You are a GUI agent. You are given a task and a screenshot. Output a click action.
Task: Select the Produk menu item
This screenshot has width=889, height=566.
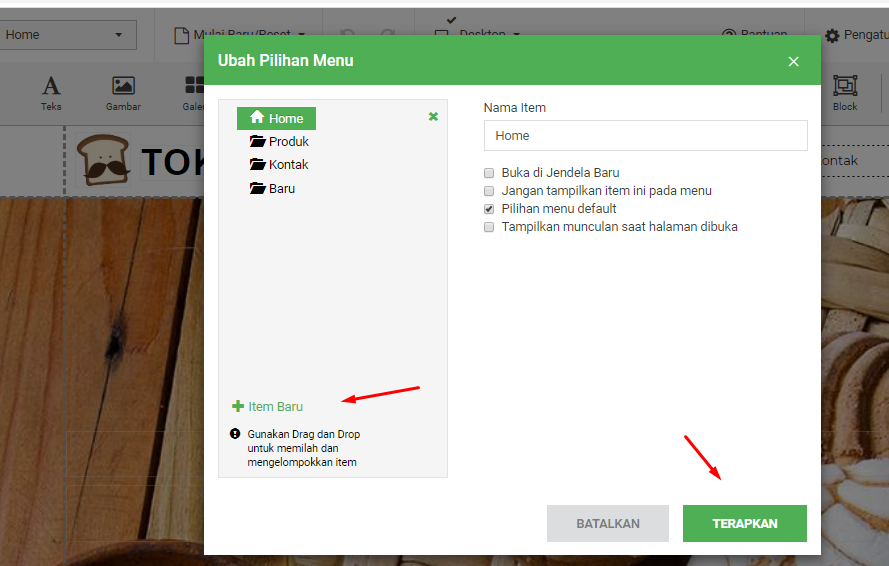tap(279, 141)
